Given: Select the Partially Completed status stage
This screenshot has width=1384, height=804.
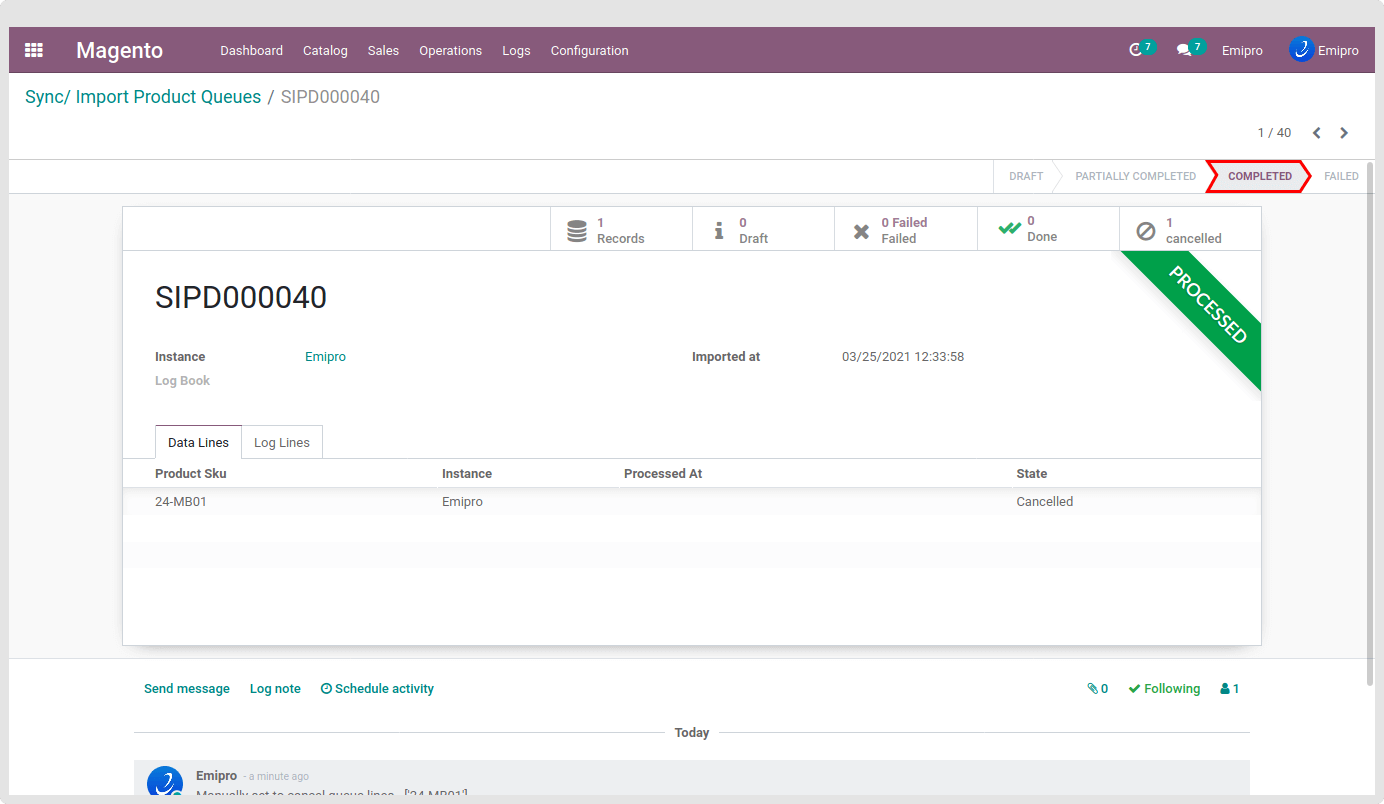Looking at the screenshot, I should 1135,176.
